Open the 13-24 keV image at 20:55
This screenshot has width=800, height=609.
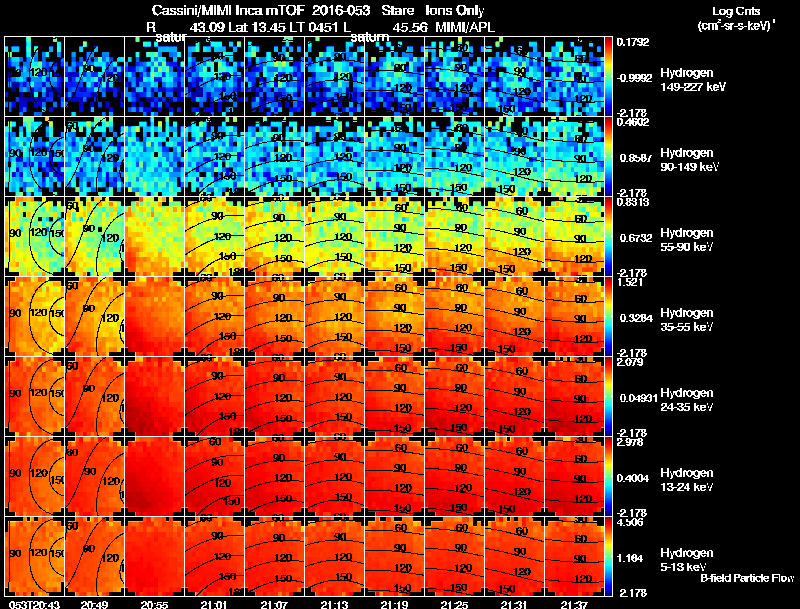point(154,476)
